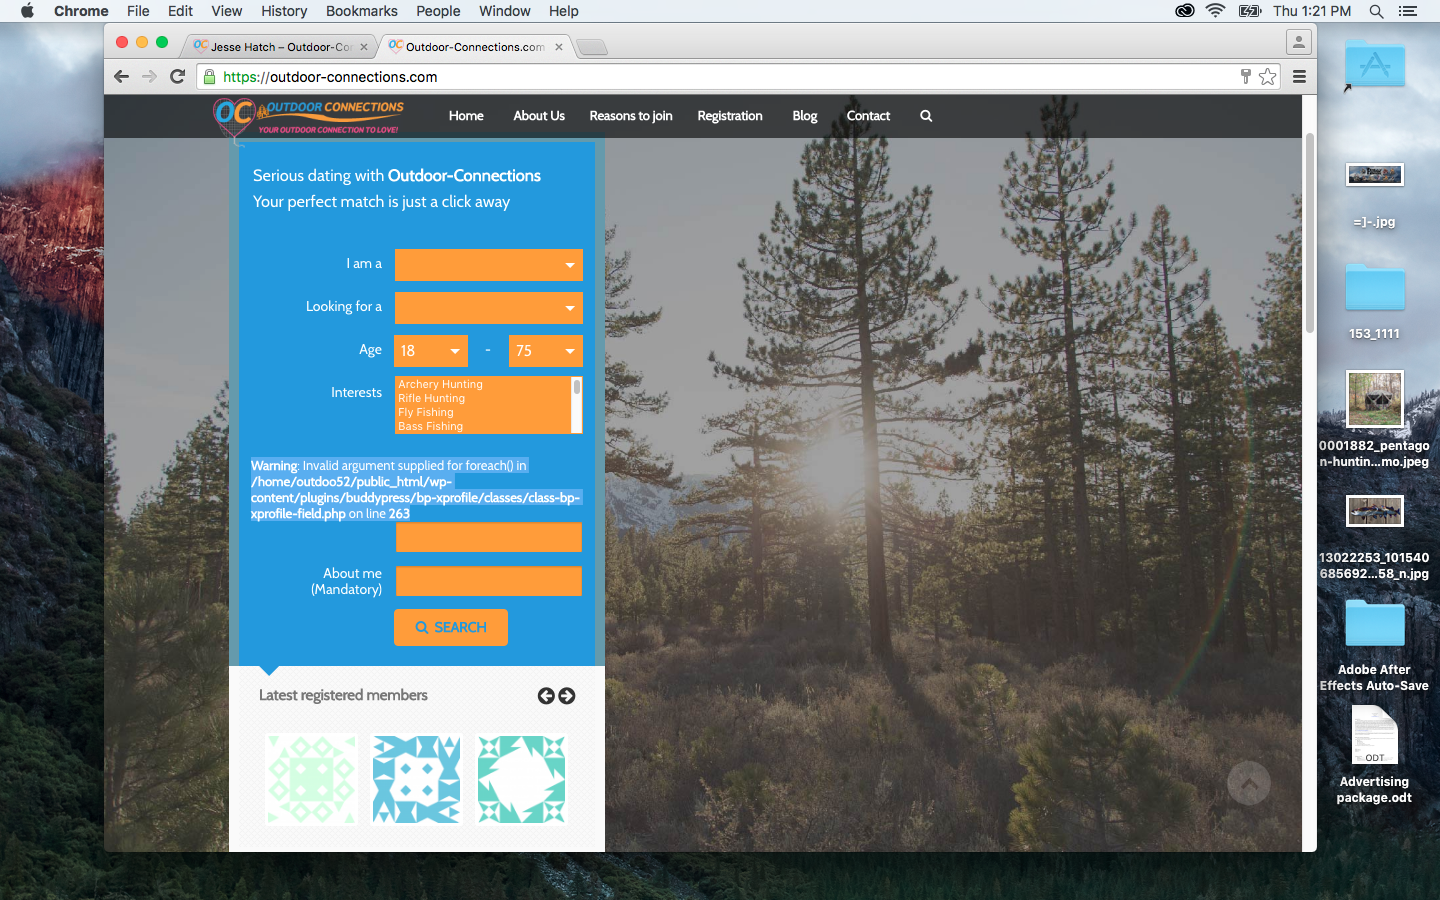The image size is (1440, 900).
Task: Open the Edit menu
Action: [181, 11]
